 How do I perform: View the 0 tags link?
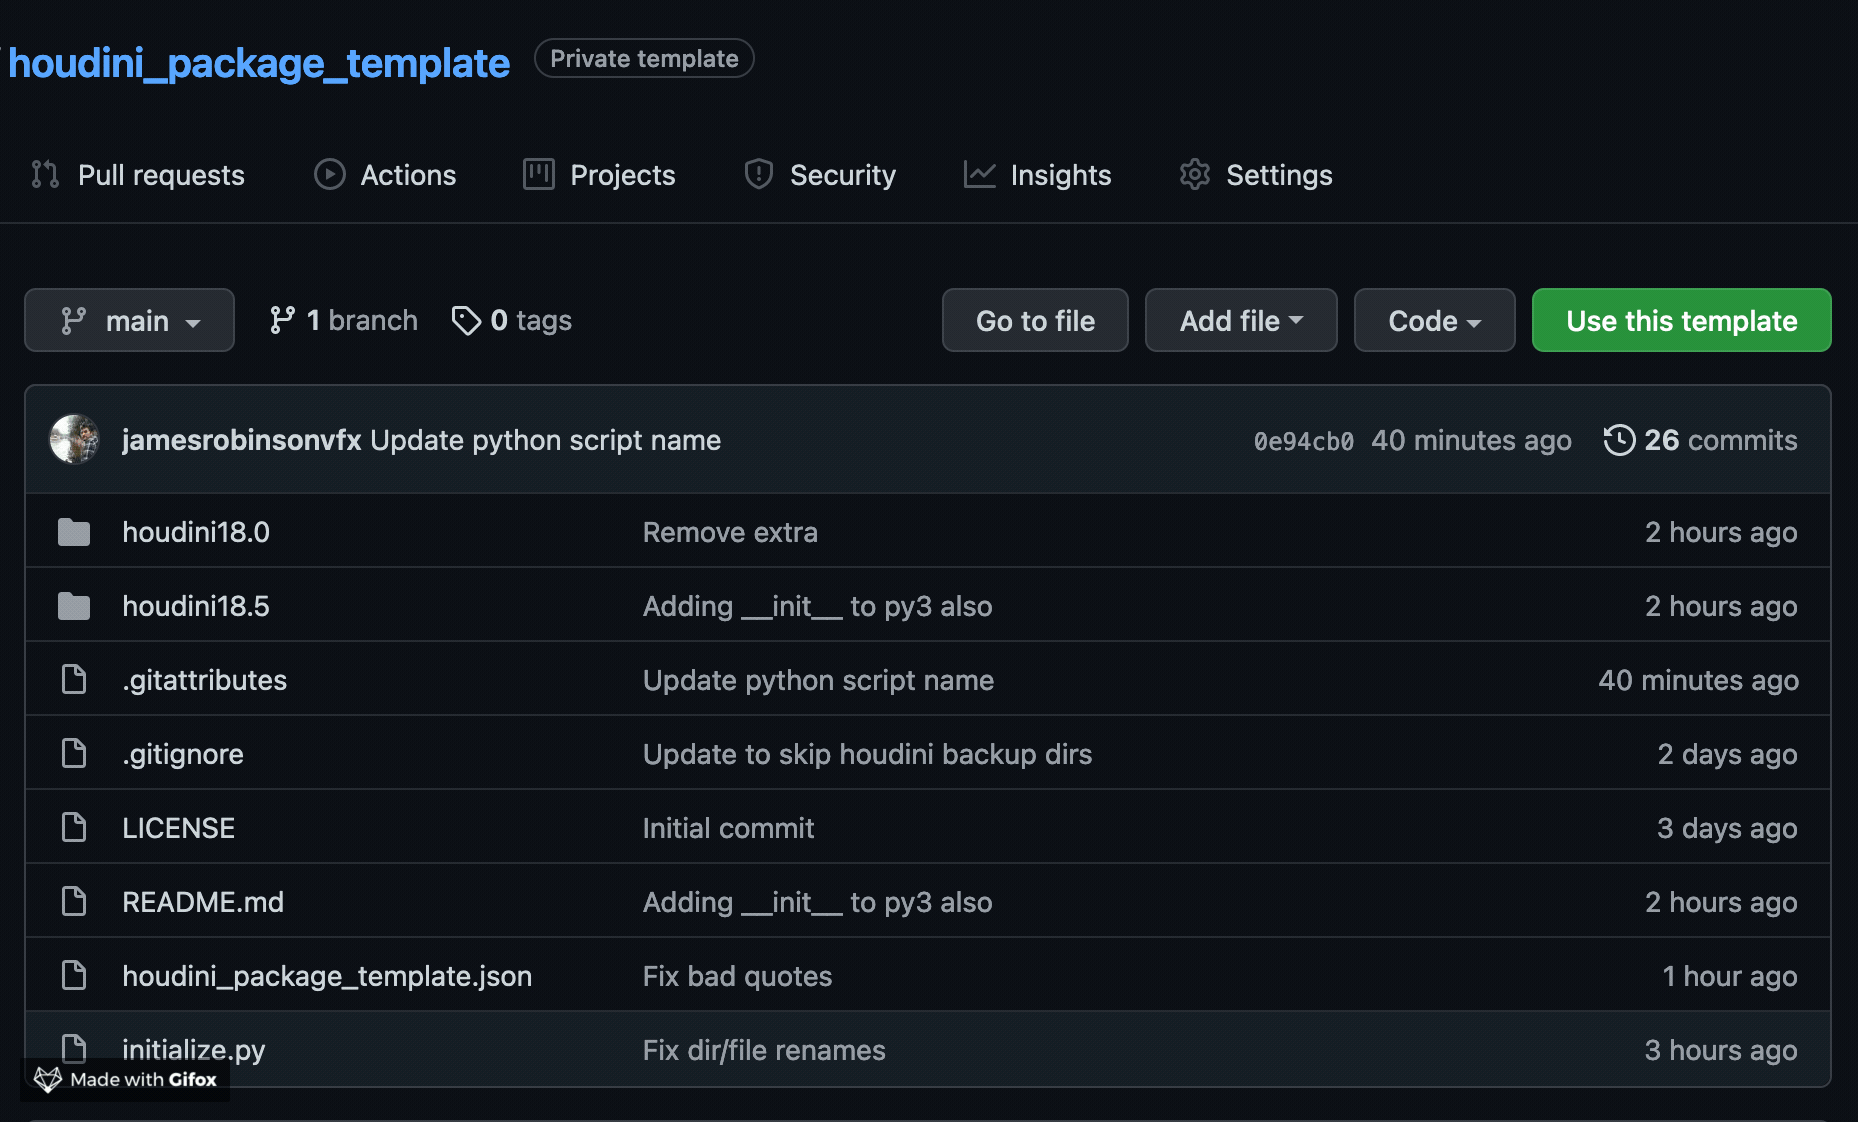511,320
